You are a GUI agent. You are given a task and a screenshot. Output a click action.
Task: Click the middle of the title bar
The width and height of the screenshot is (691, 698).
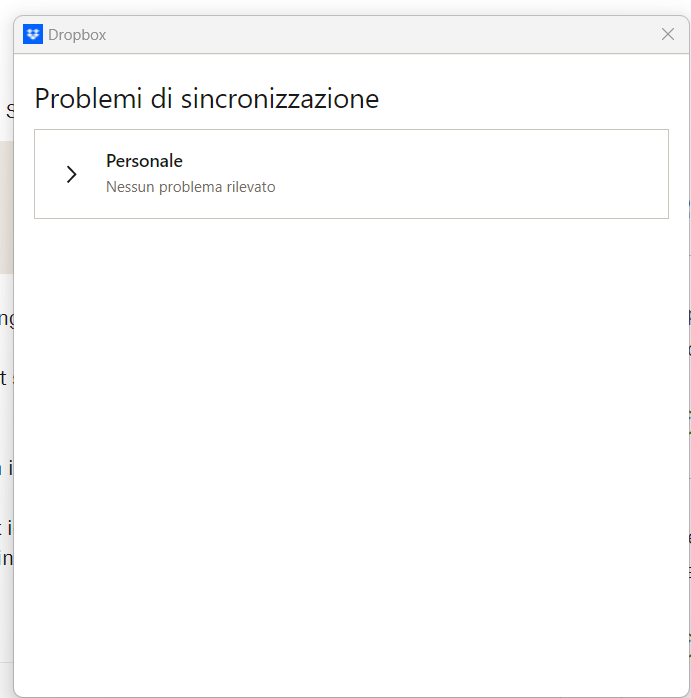(350, 35)
